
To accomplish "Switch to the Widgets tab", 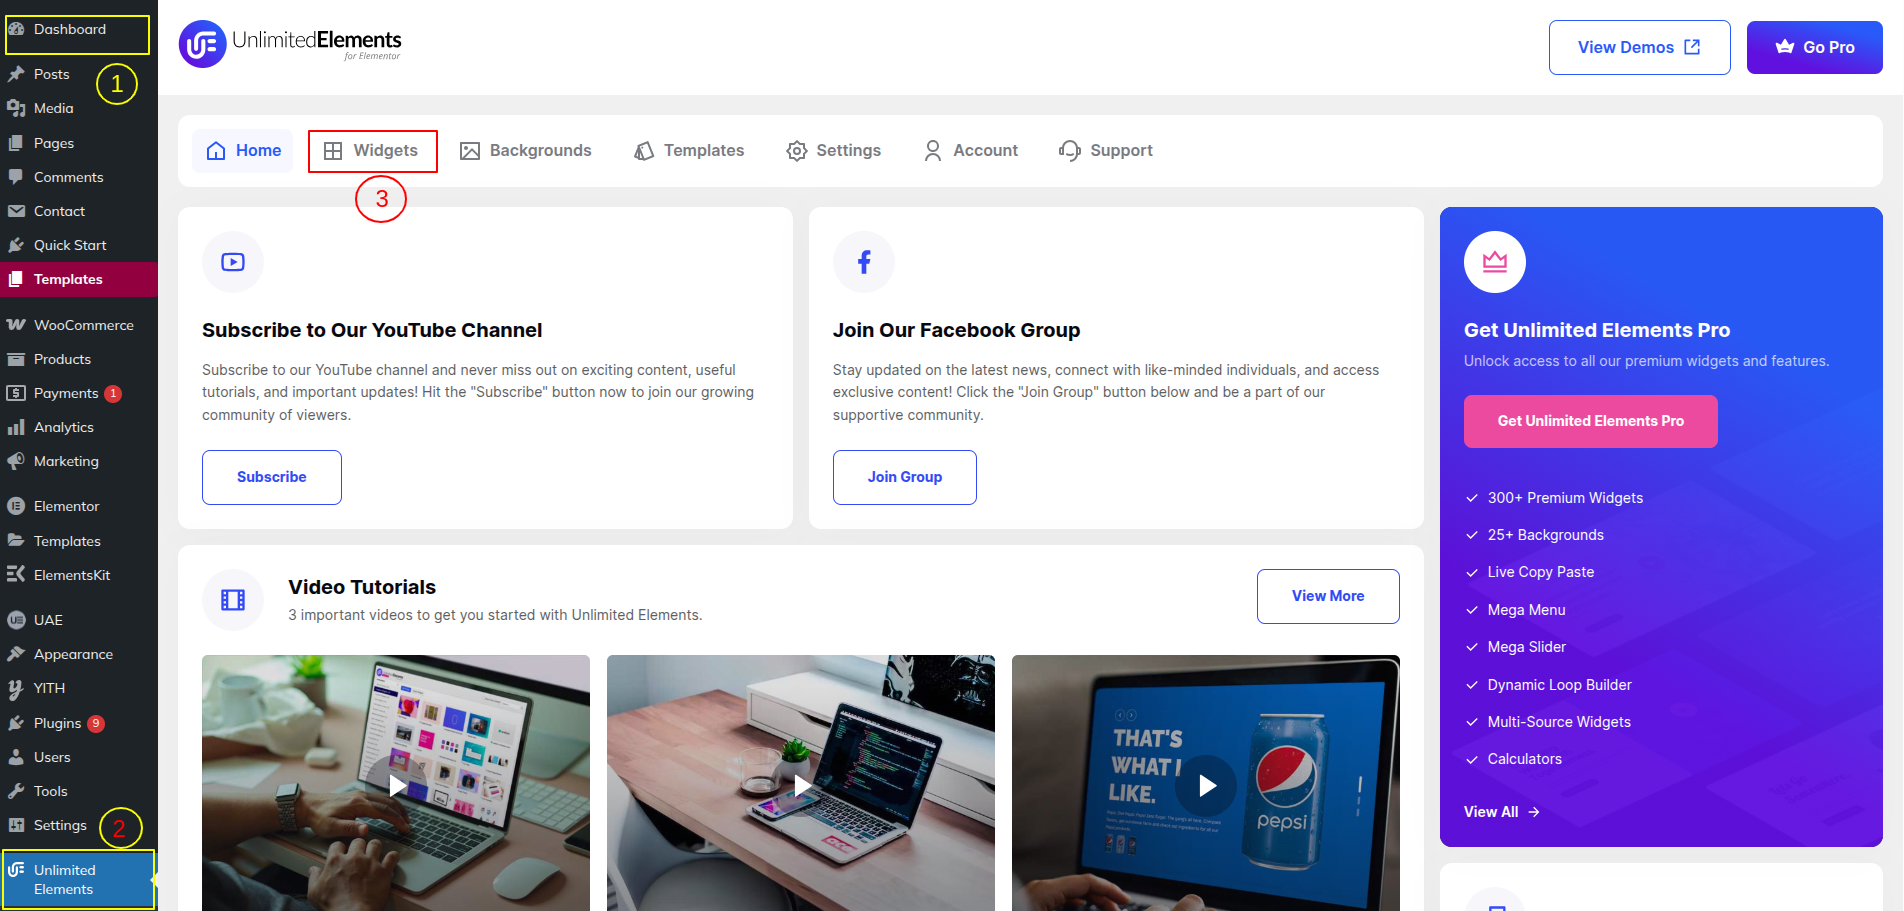I will (x=372, y=151).
